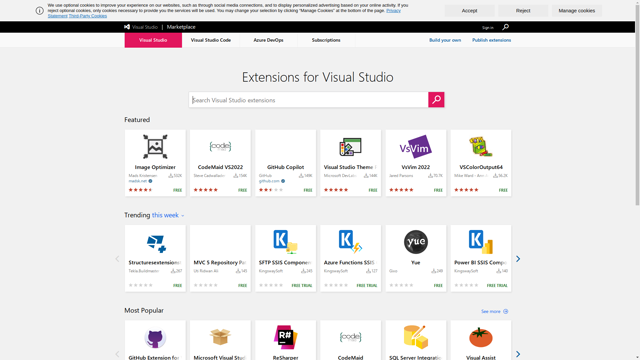Image resolution: width=640 pixels, height=360 pixels.
Task: Click the magenta search button icon
Action: coord(436,100)
